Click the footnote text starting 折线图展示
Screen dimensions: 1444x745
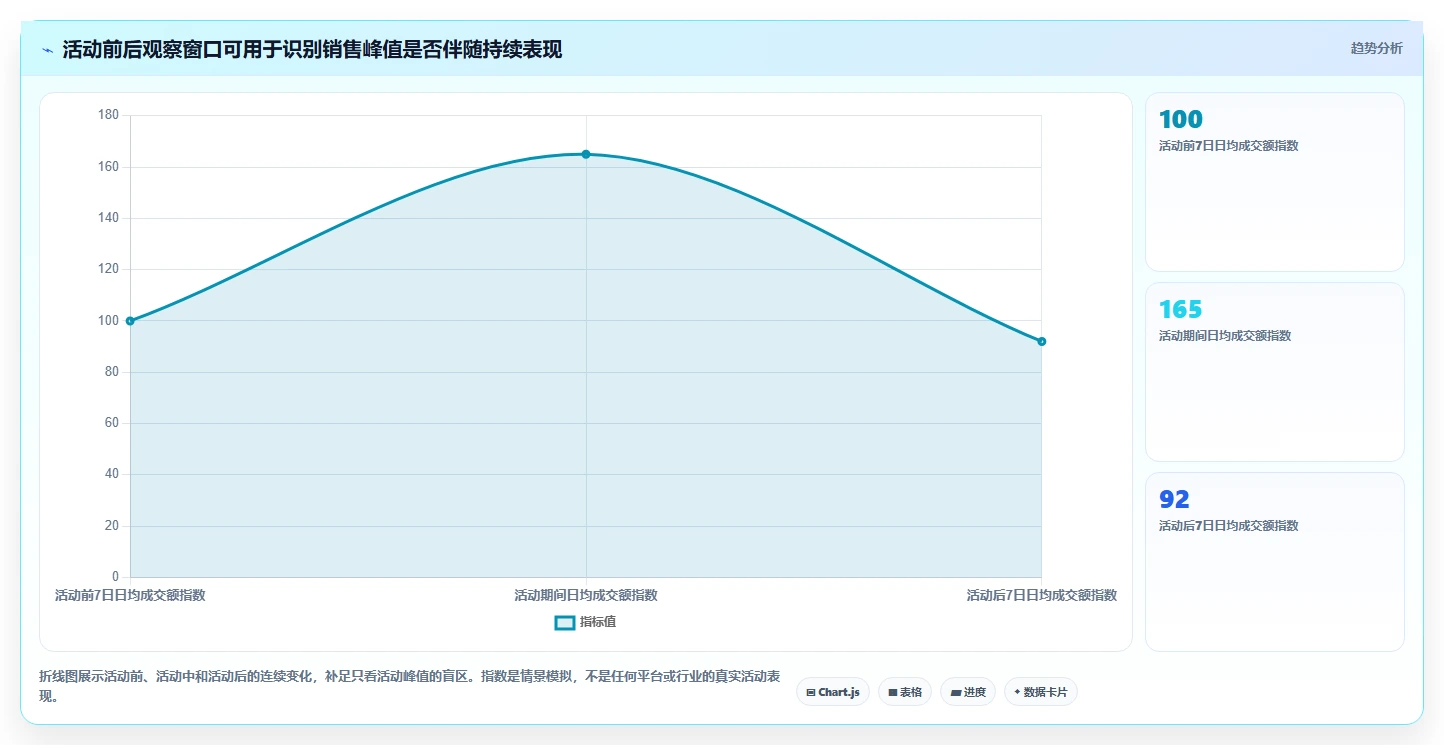(409, 687)
